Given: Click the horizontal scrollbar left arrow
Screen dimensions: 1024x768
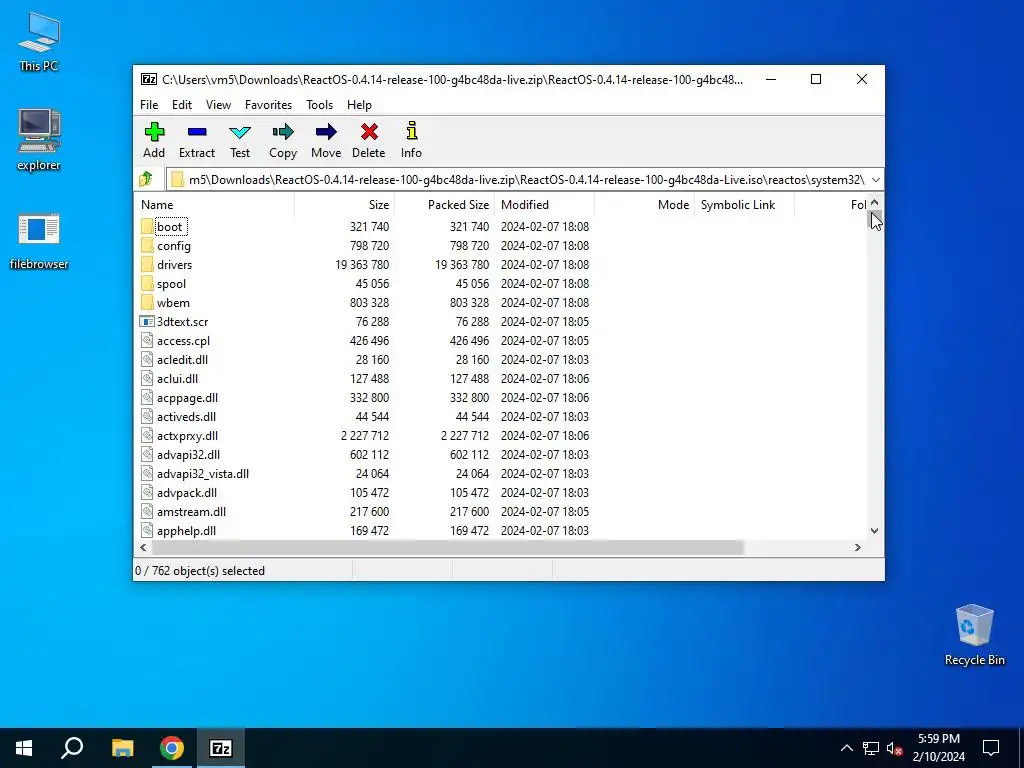Looking at the screenshot, I should (x=144, y=547).
